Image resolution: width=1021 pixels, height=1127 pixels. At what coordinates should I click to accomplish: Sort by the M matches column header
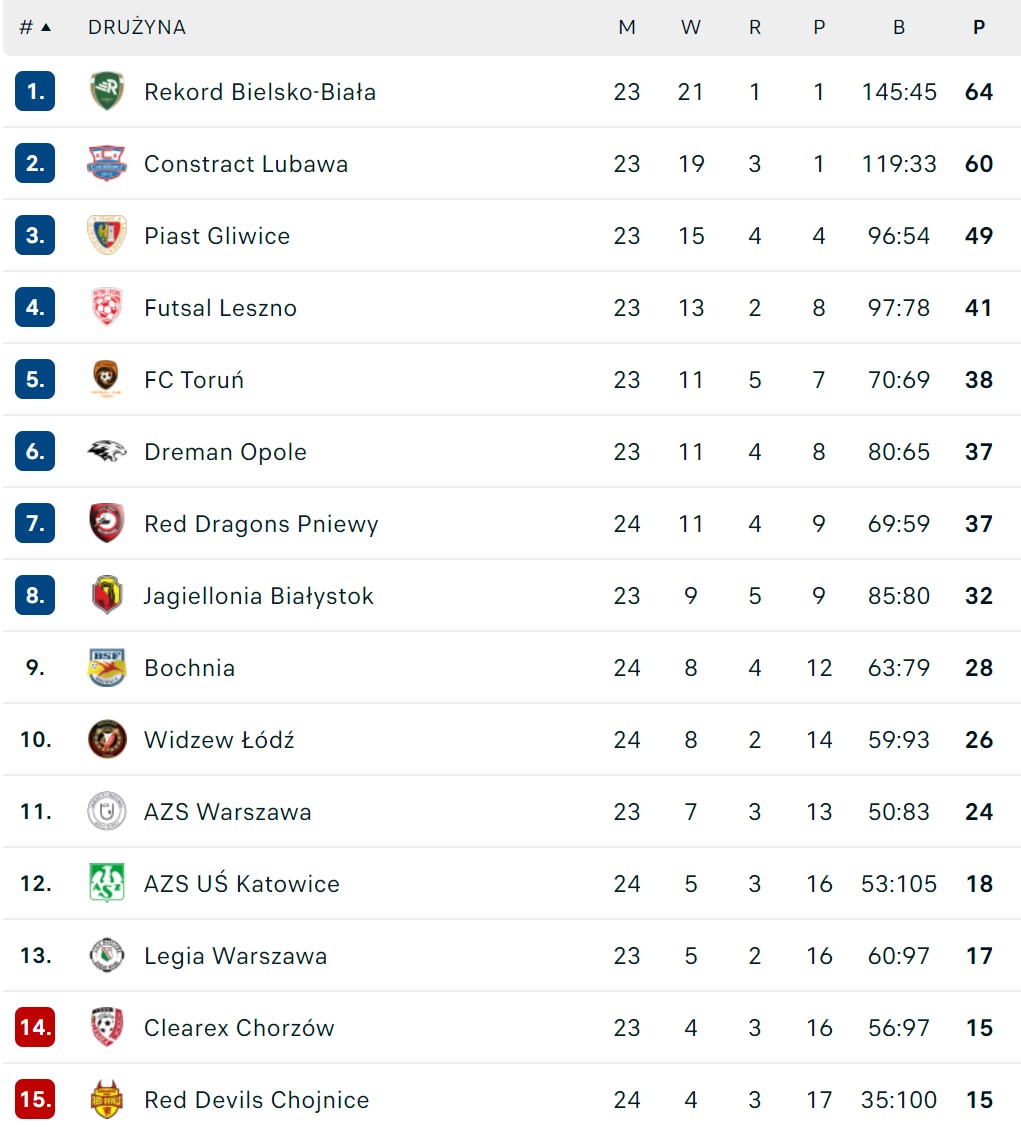click(627, 28)
